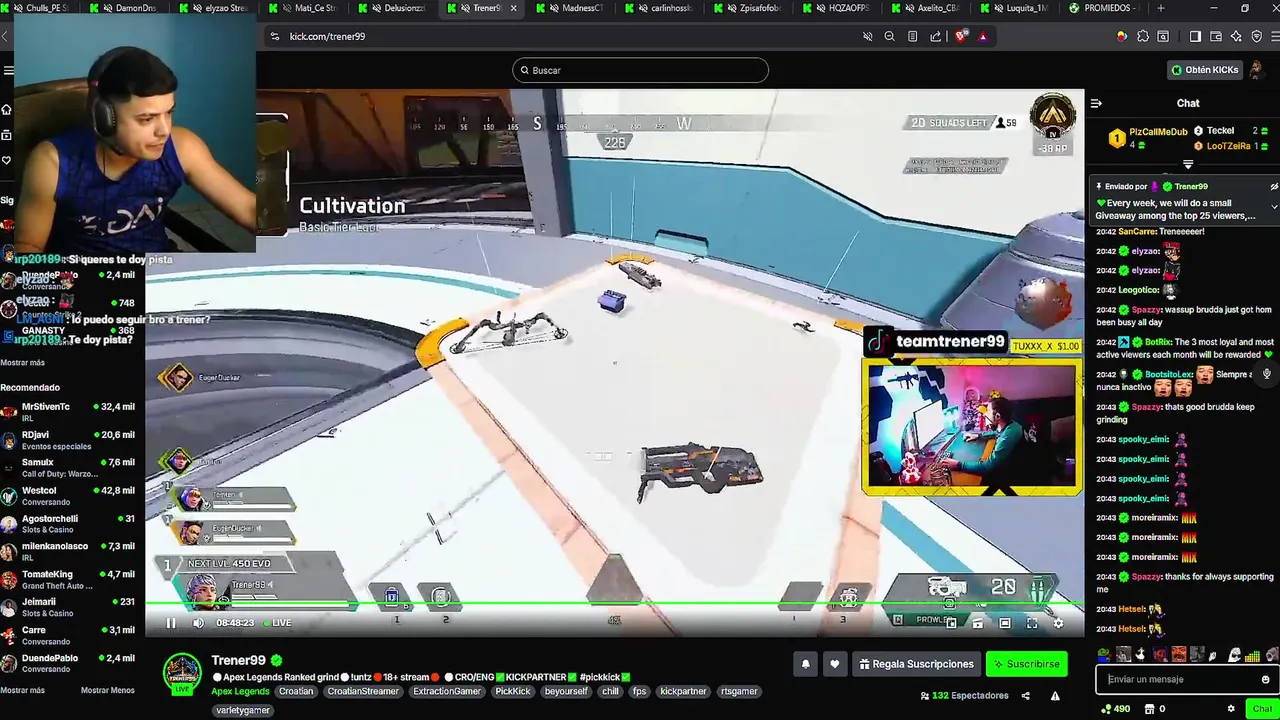Toggle the browser sidebar panel
The width and height of the screenshot is (1280, 720).
click(x=1195, y=36)
